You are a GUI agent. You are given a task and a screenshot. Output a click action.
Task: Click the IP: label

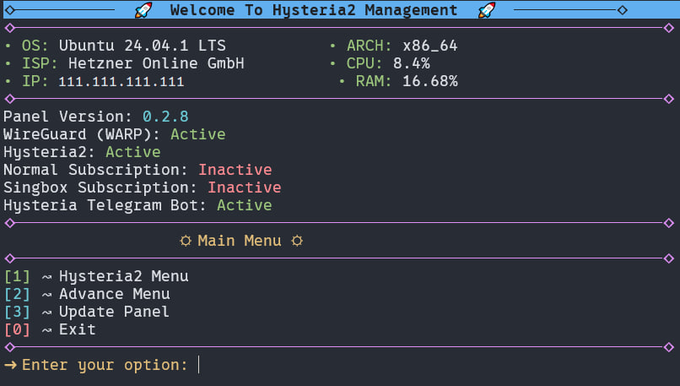coord(35,81)
